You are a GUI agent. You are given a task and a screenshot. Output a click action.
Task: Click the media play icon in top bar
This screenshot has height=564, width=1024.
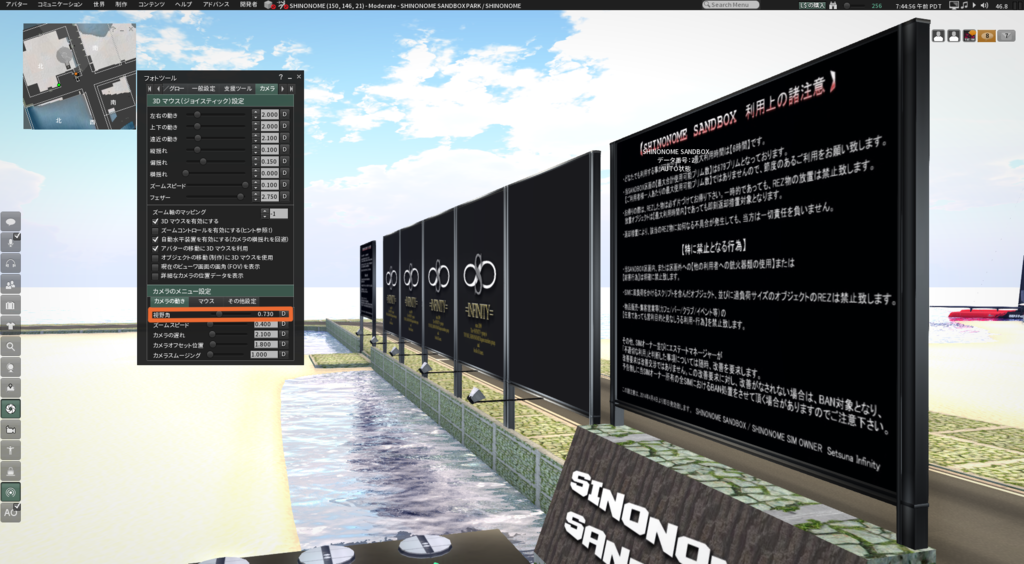[974, 5]
